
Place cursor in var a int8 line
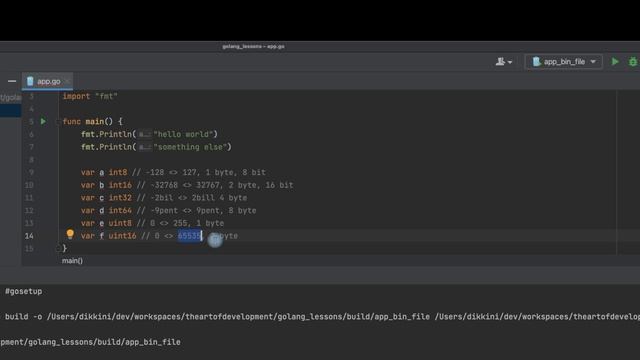[x=173, y=172]
